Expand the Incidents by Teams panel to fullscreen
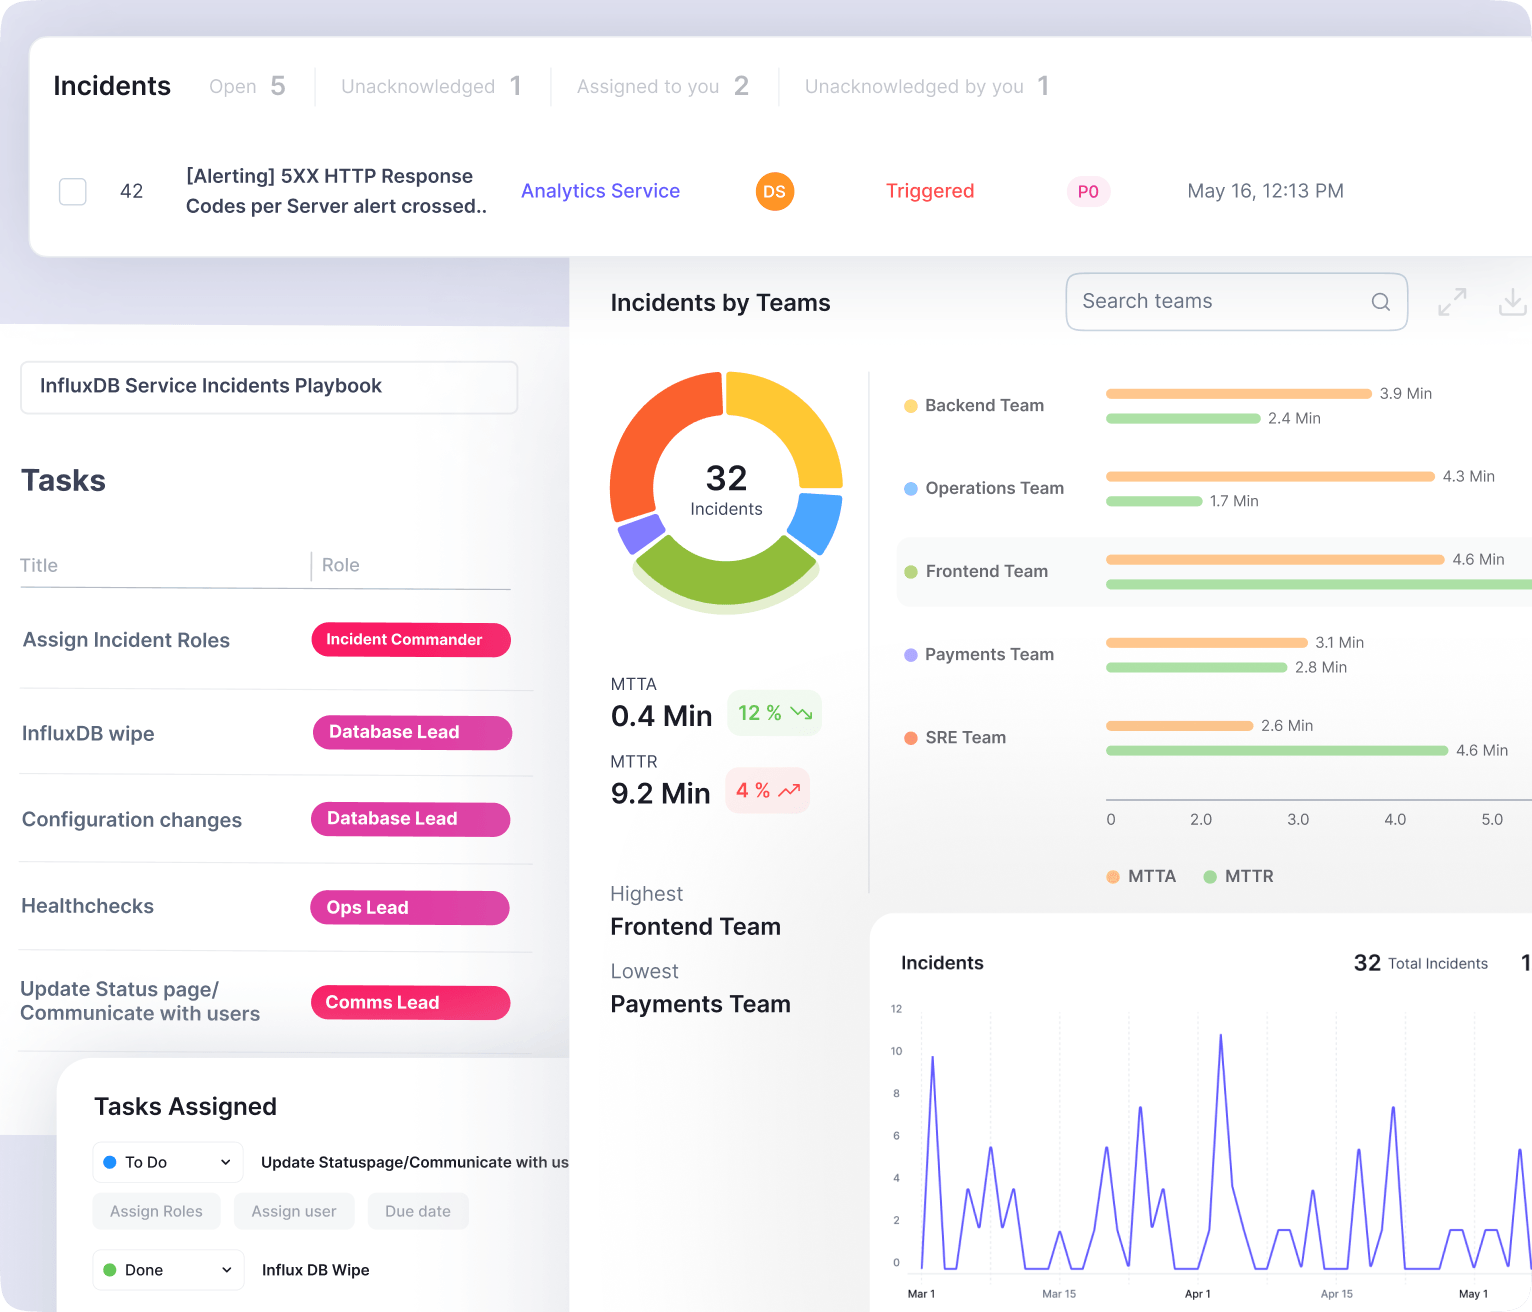Viewport: 1532px width, 1312px height. [x=1452, y=301]
